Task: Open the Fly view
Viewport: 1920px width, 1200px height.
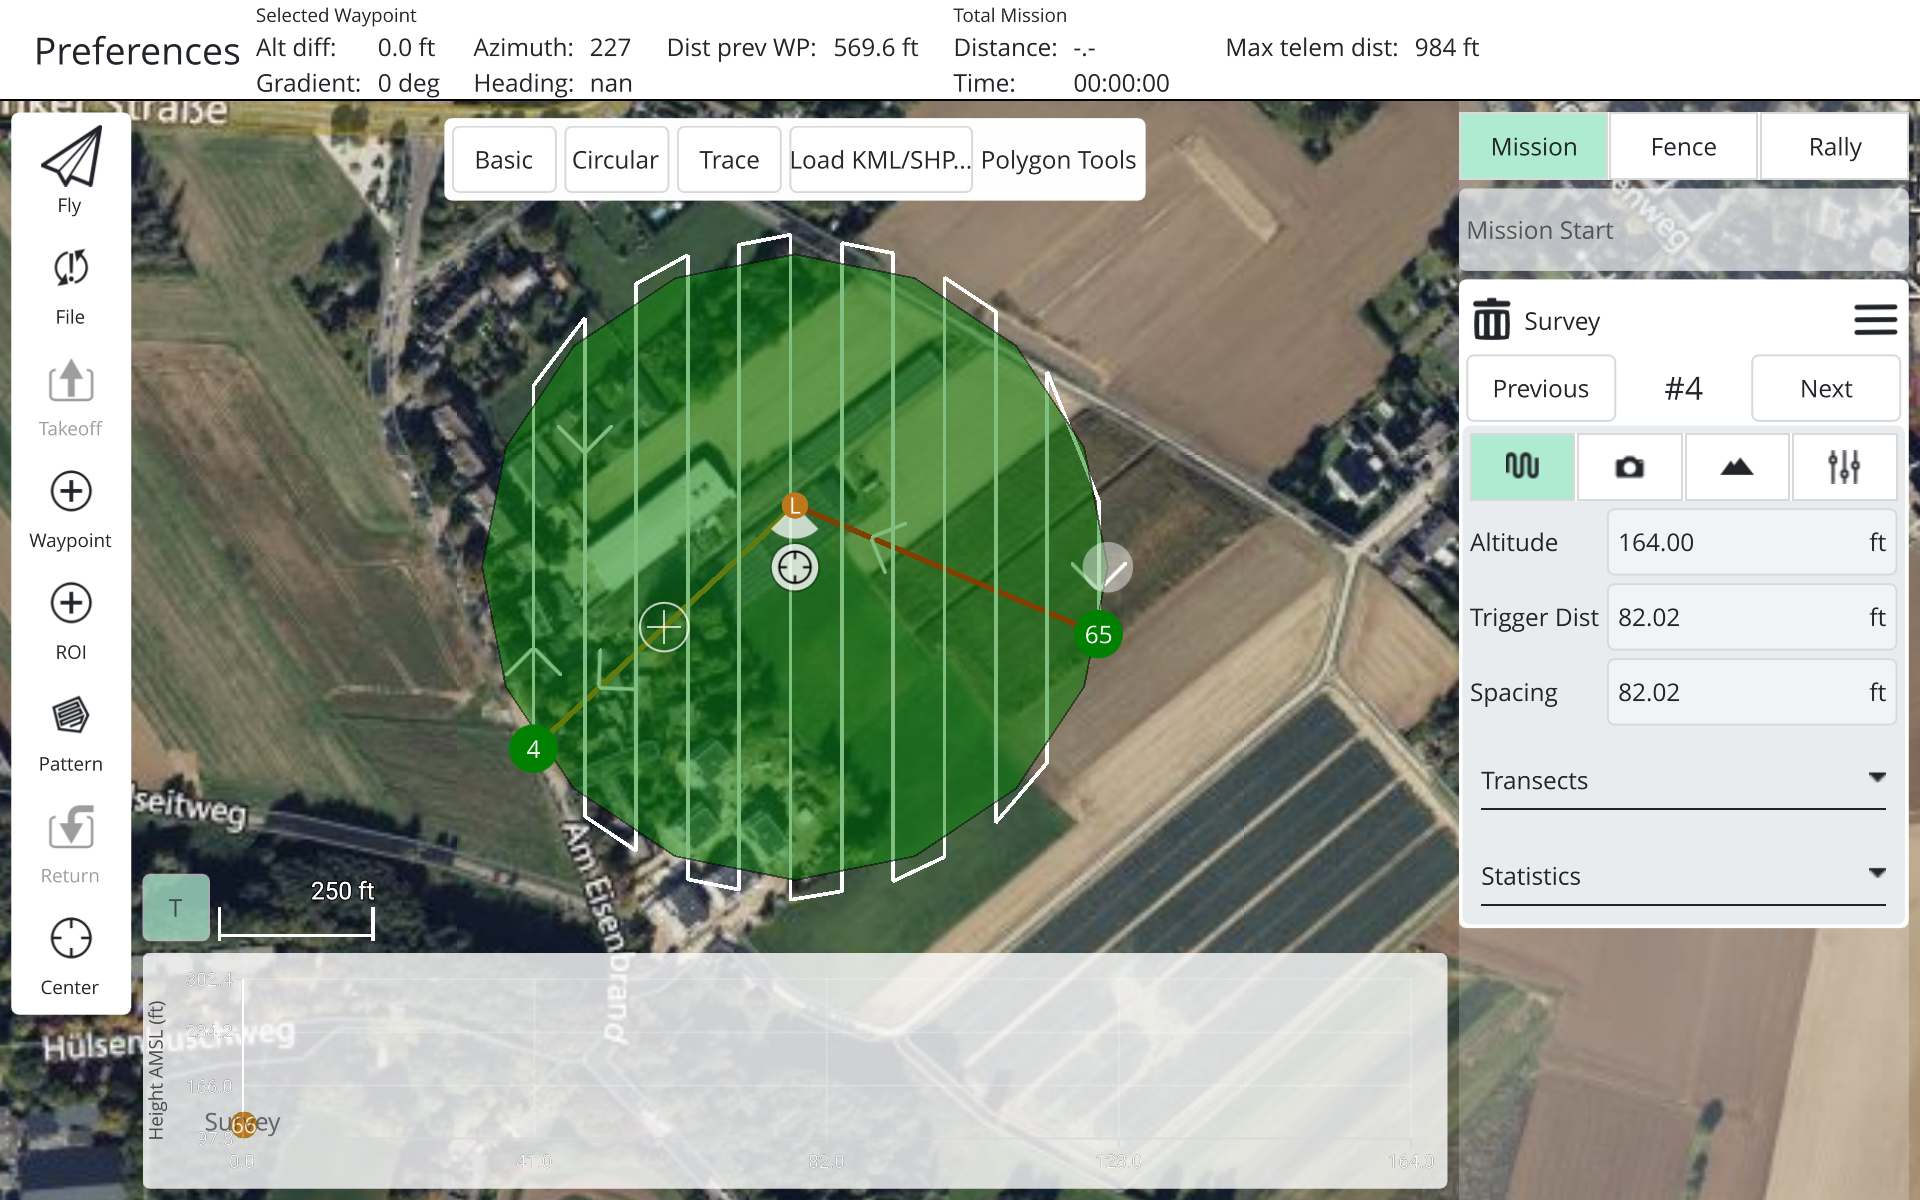Action: point(70,171)
